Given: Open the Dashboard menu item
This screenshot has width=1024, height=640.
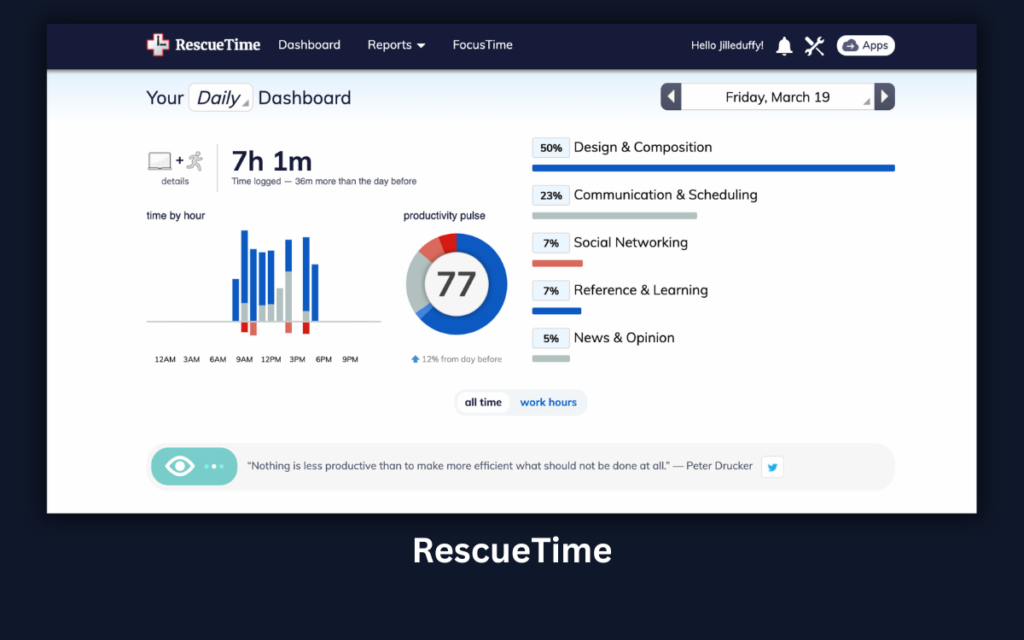Looking at the screenshot, I should click(309, 45).
